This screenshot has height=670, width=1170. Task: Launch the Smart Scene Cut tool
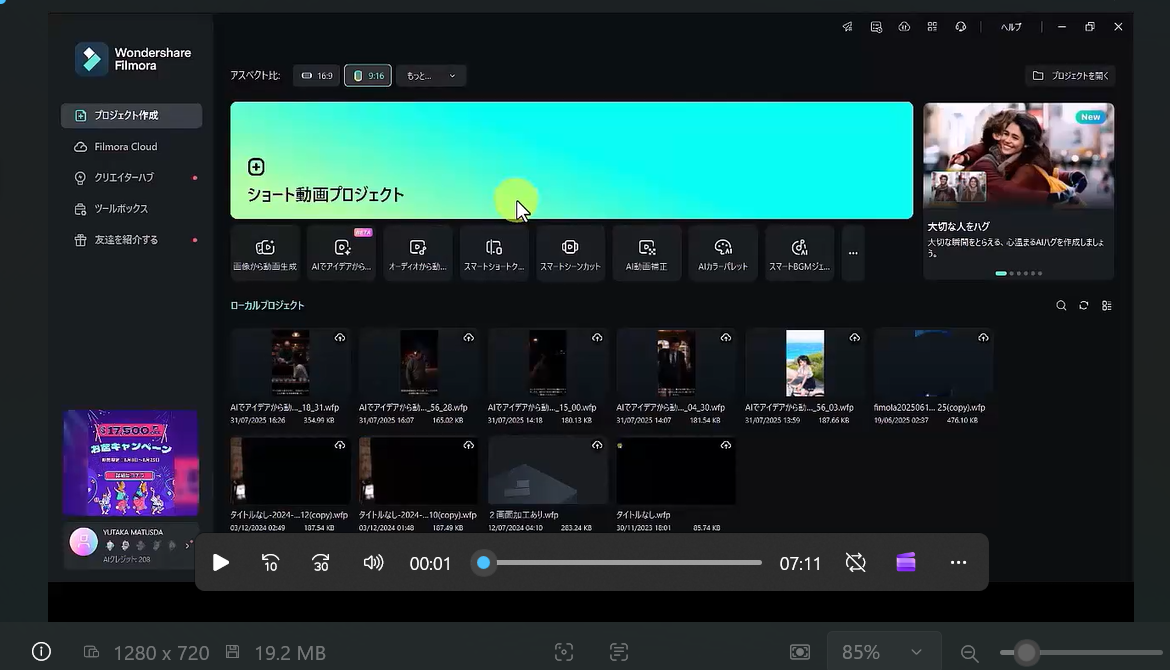coord(570,254)
